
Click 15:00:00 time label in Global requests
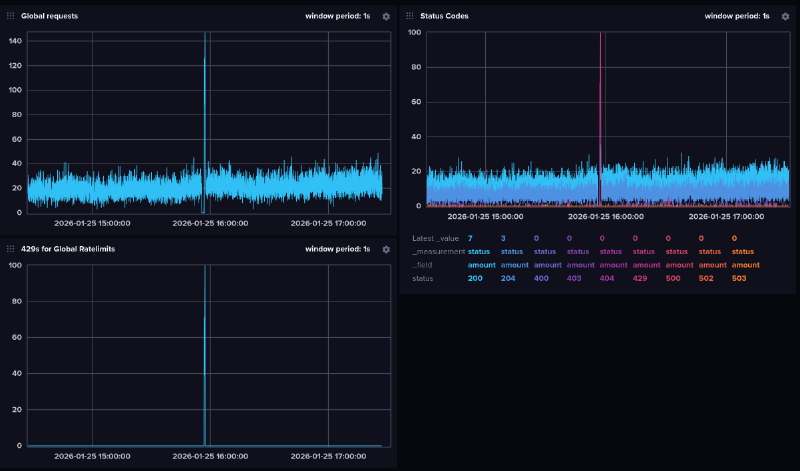point(92,224)
